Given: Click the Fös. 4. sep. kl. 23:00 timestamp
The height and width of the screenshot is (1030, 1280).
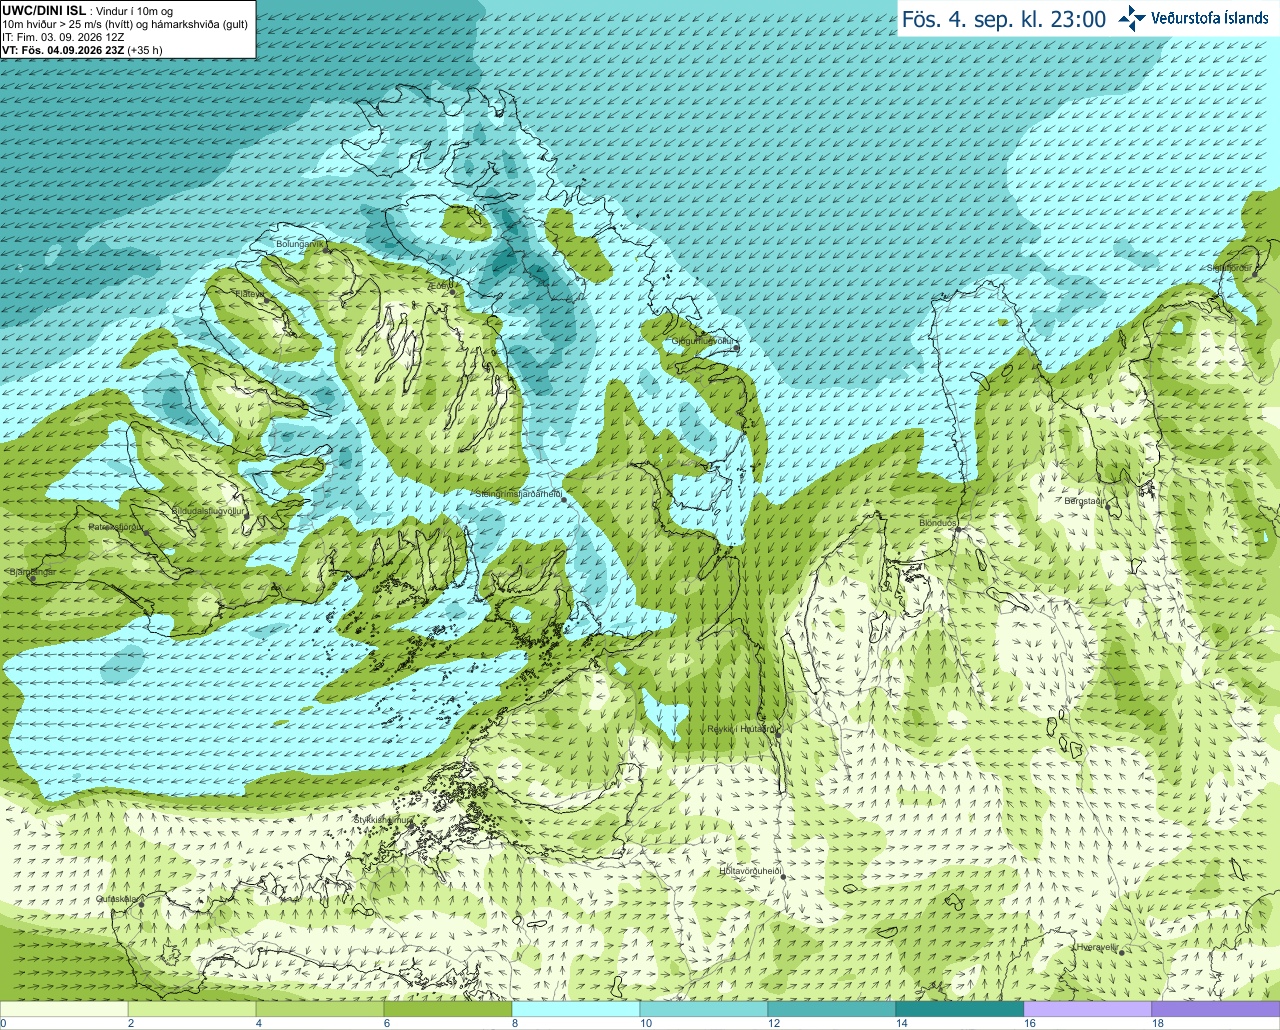Looking at the screenshot, I should point(1004,19).
